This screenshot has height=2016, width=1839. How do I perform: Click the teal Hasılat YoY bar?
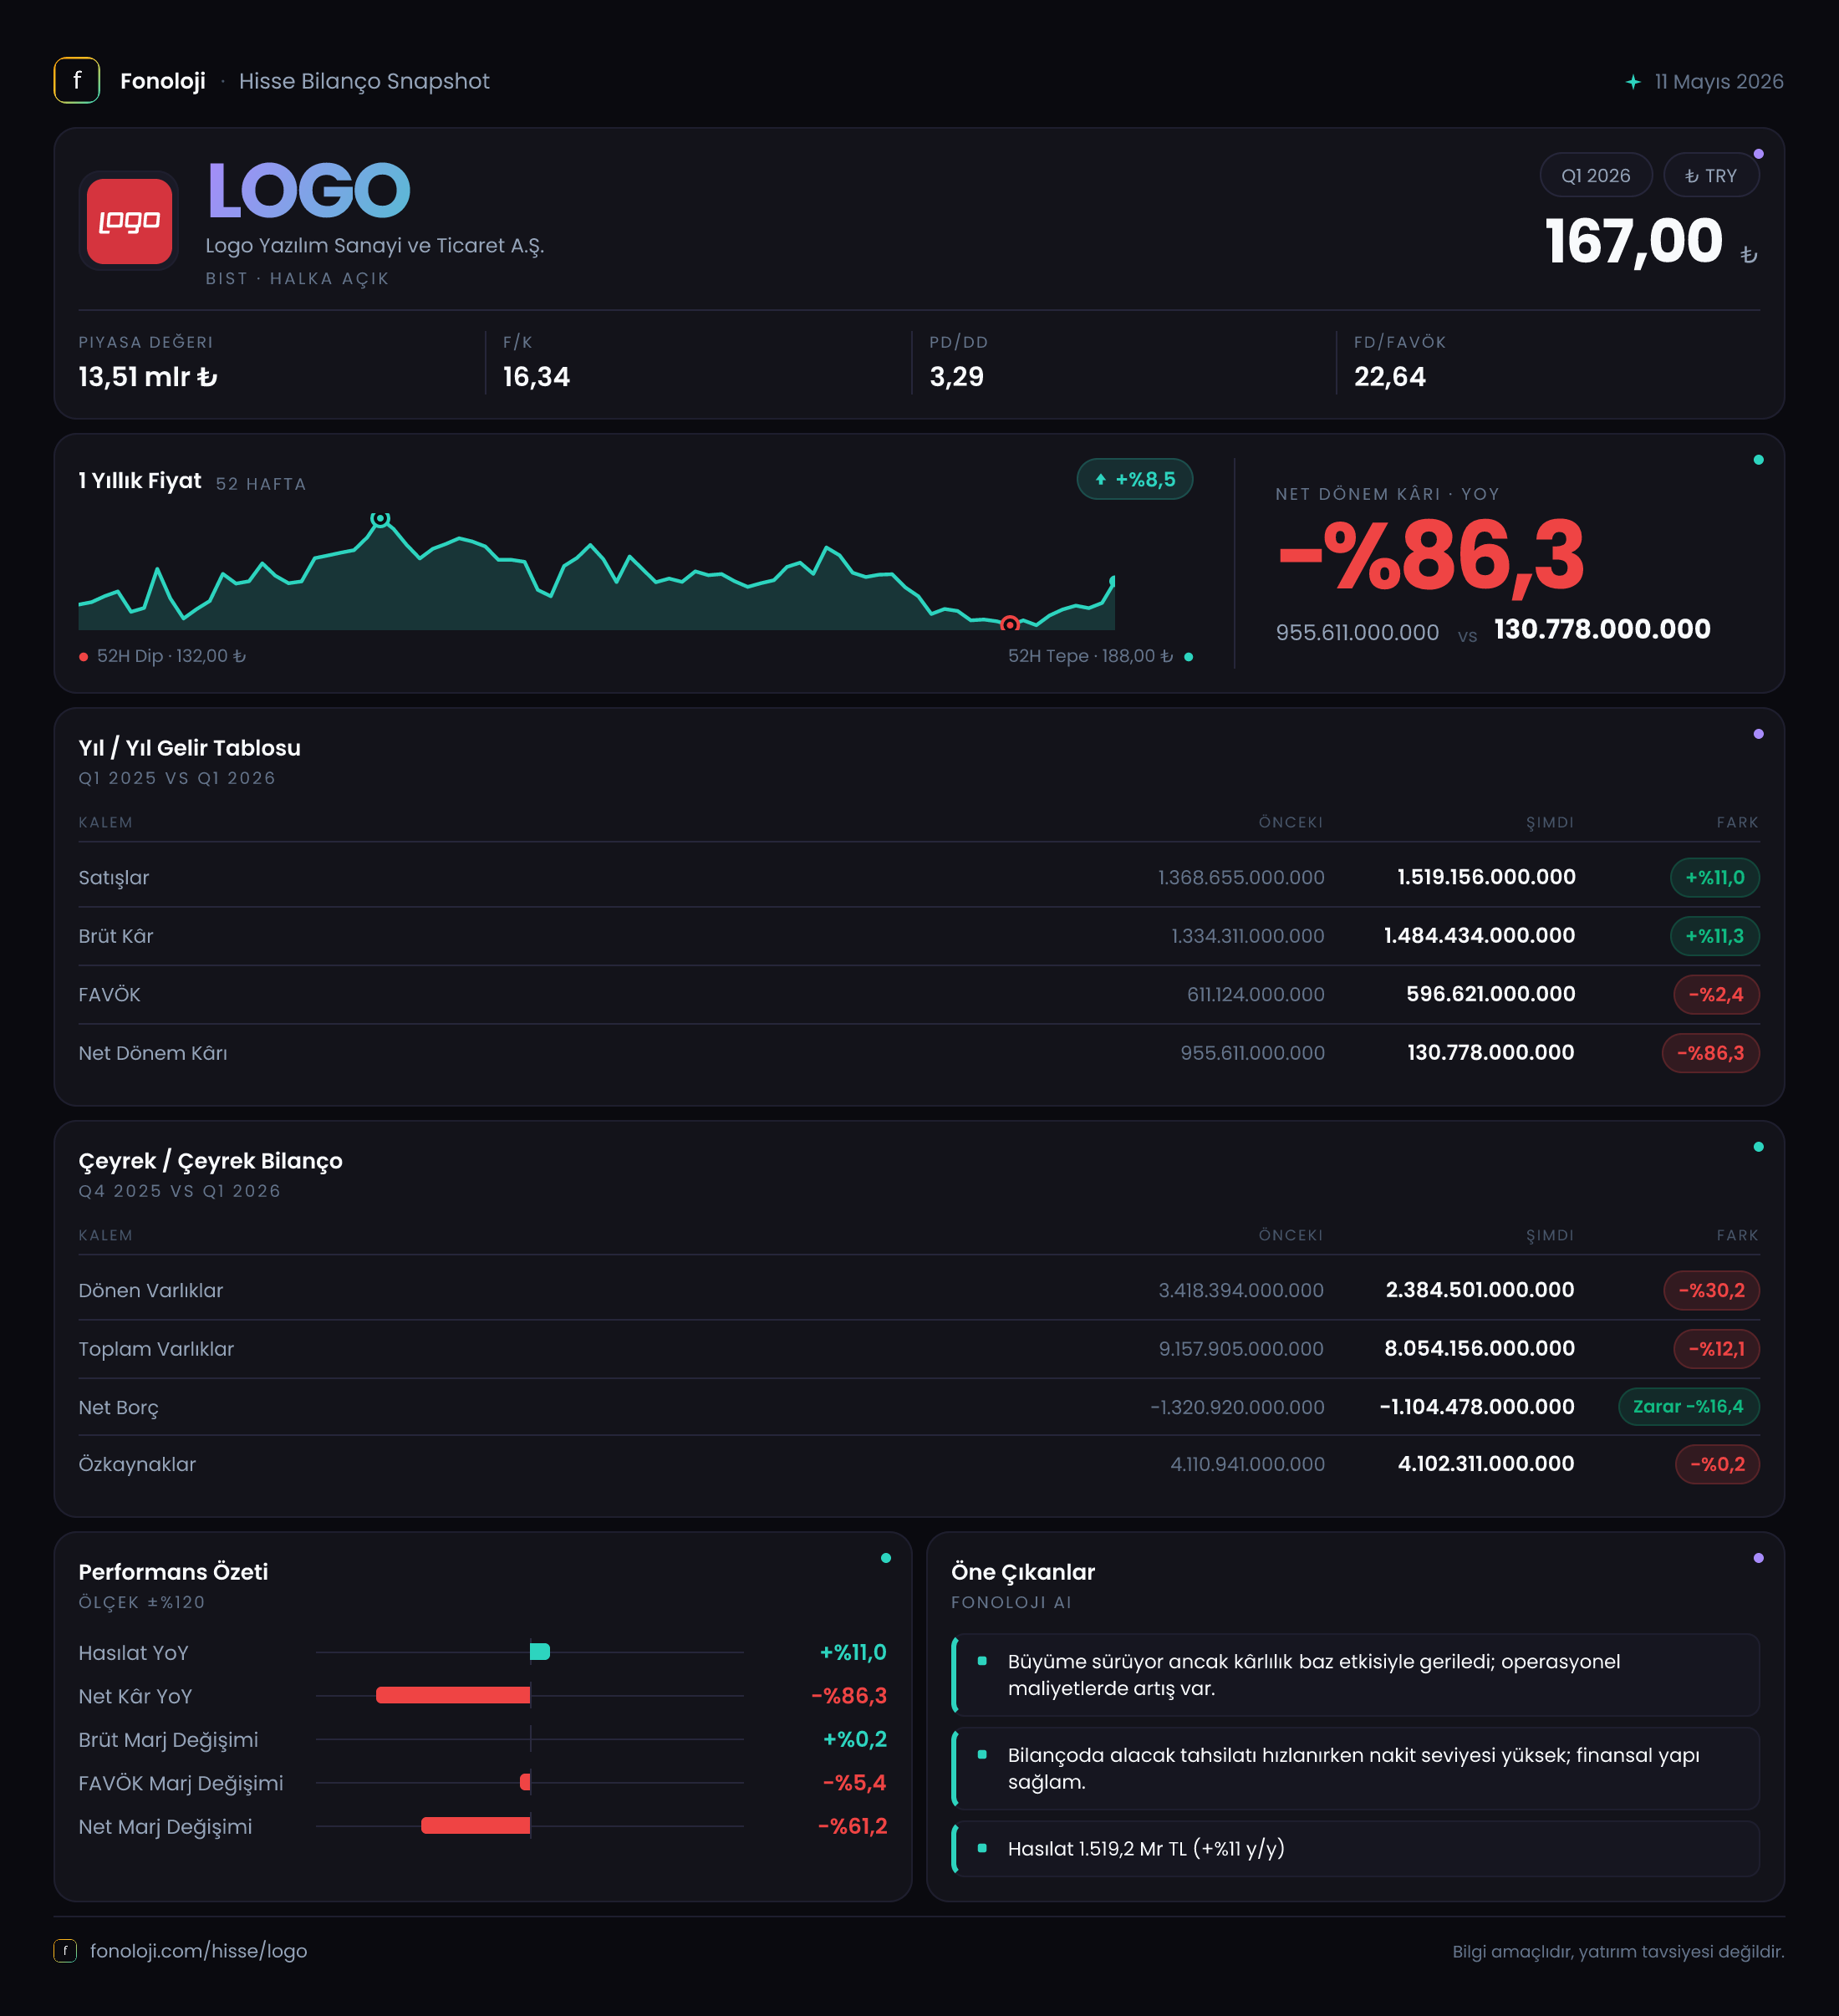pos(540,1652)
